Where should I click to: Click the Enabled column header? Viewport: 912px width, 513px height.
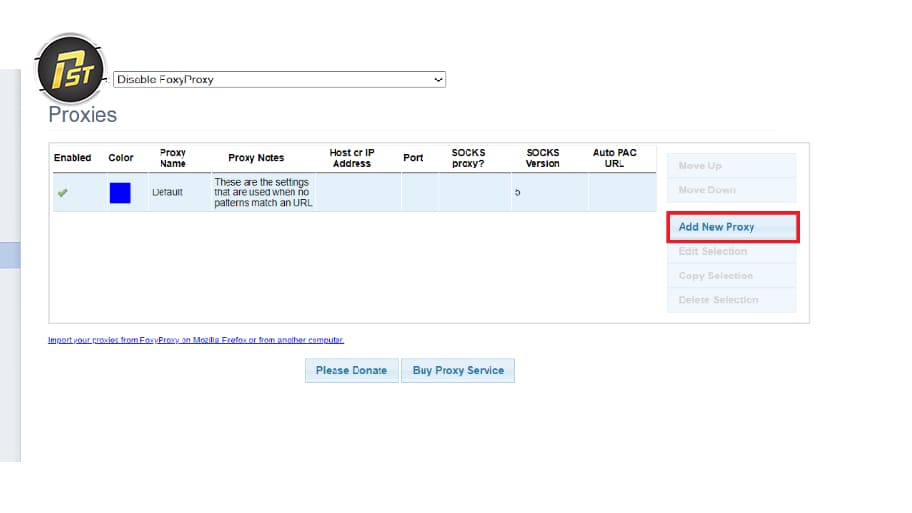tap(73, 158)
